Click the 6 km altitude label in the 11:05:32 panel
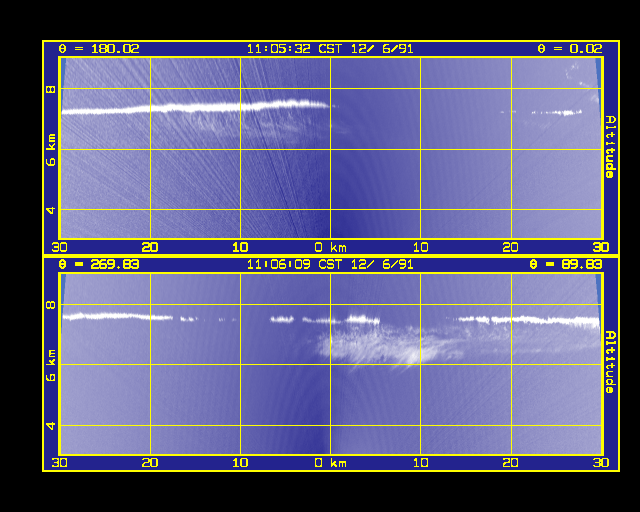 coord(51,150)
